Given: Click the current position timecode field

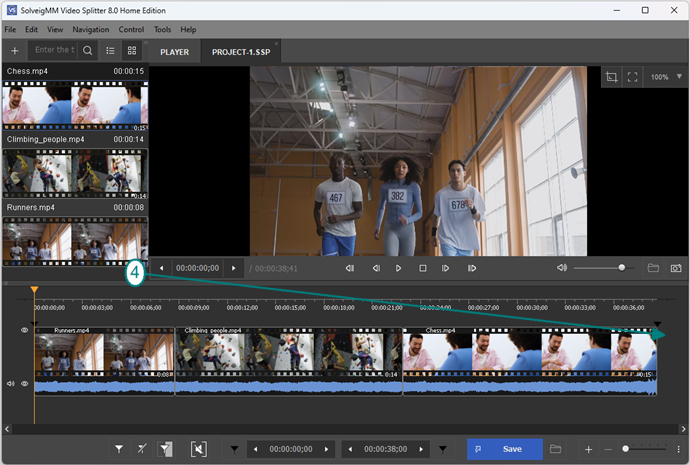Looking at the screenshot, I should point(198,268).
